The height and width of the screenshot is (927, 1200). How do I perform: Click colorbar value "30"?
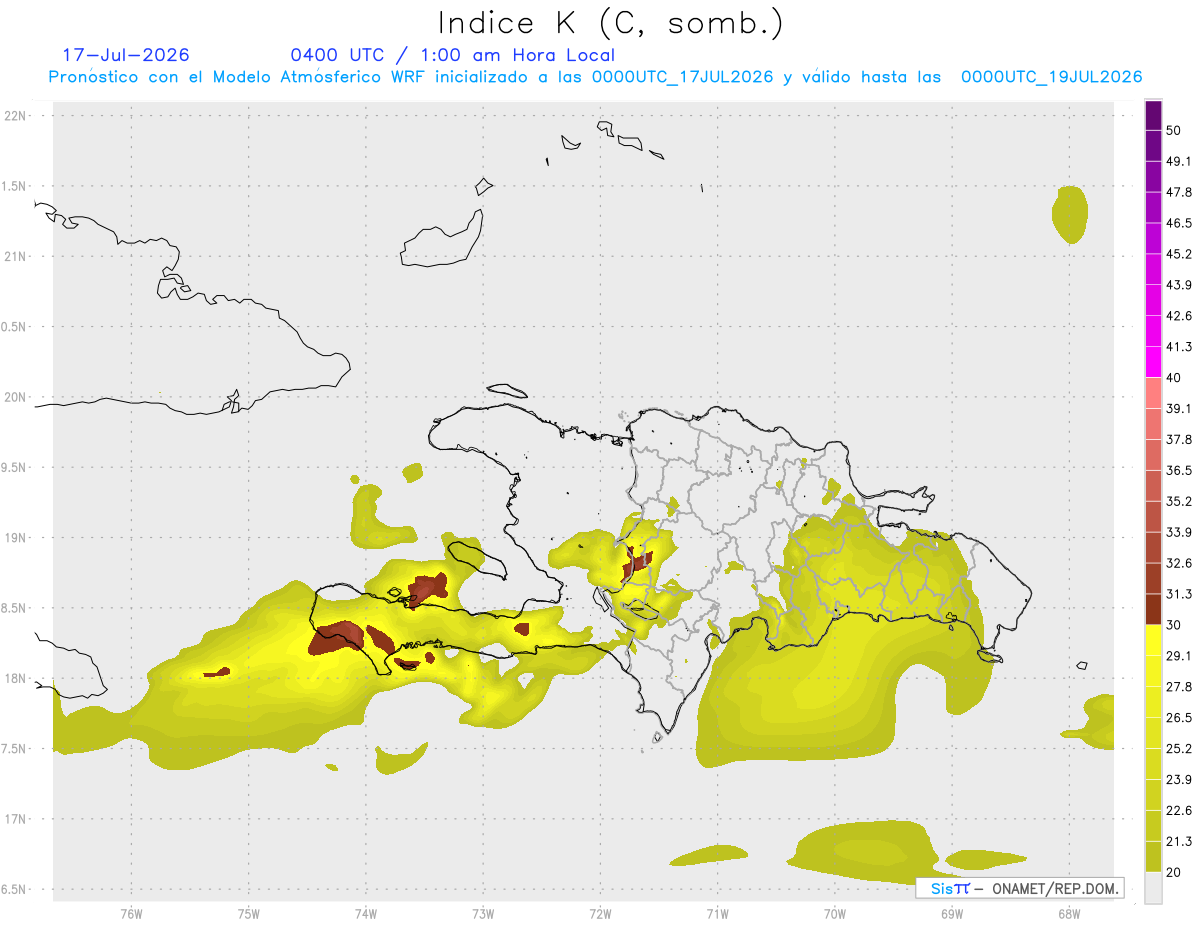tap(1174, 625)
